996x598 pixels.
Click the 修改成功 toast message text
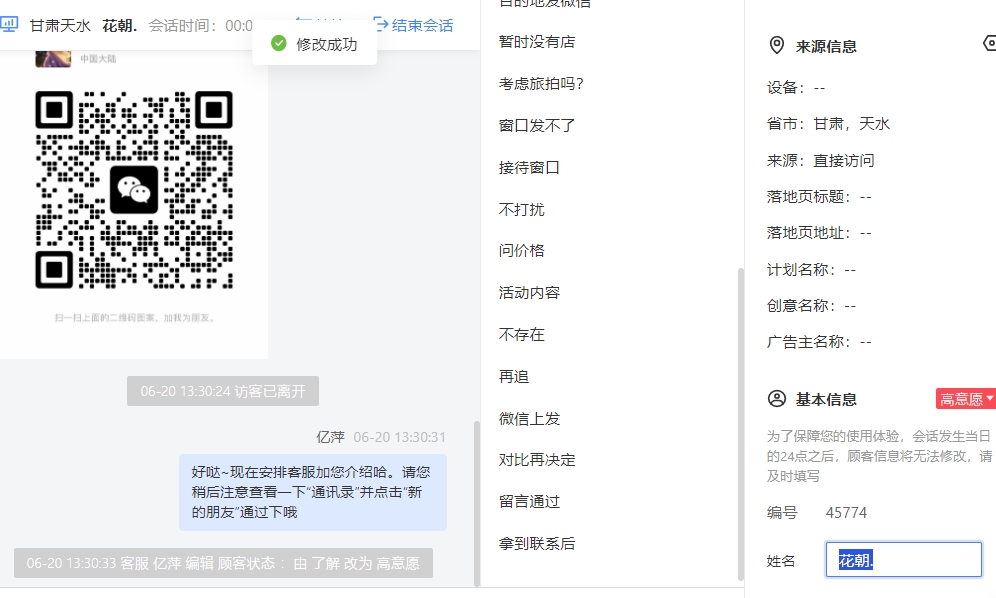[326, 44]
